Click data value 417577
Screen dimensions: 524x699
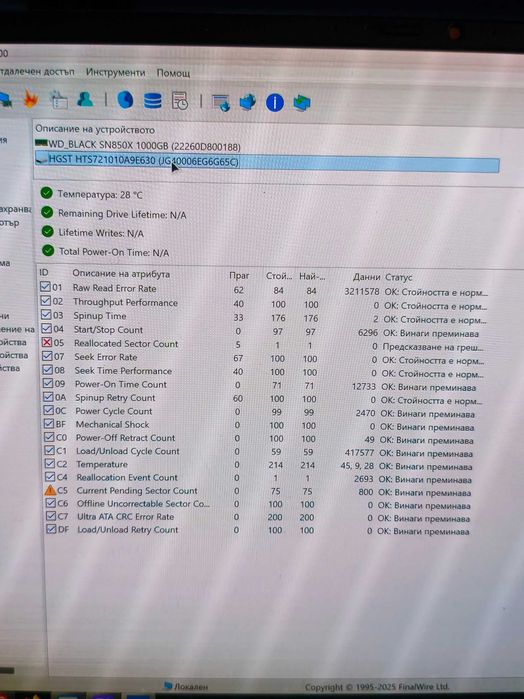[x=359, y=452]
